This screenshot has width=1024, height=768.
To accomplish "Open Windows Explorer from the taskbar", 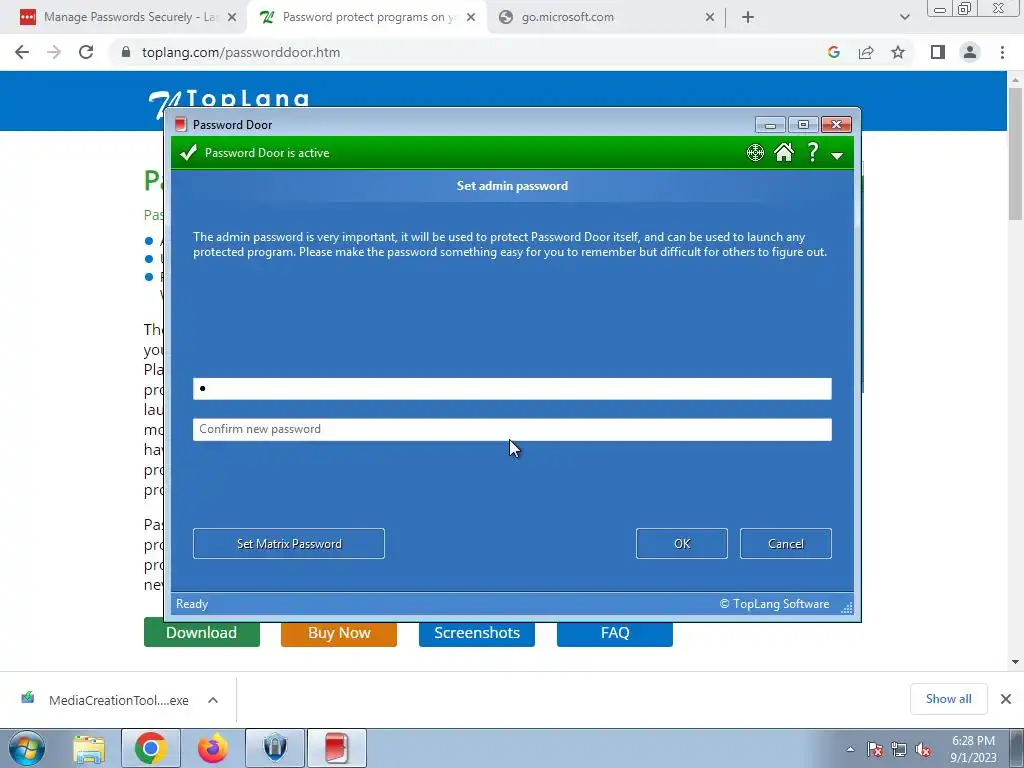I will 89,748.
